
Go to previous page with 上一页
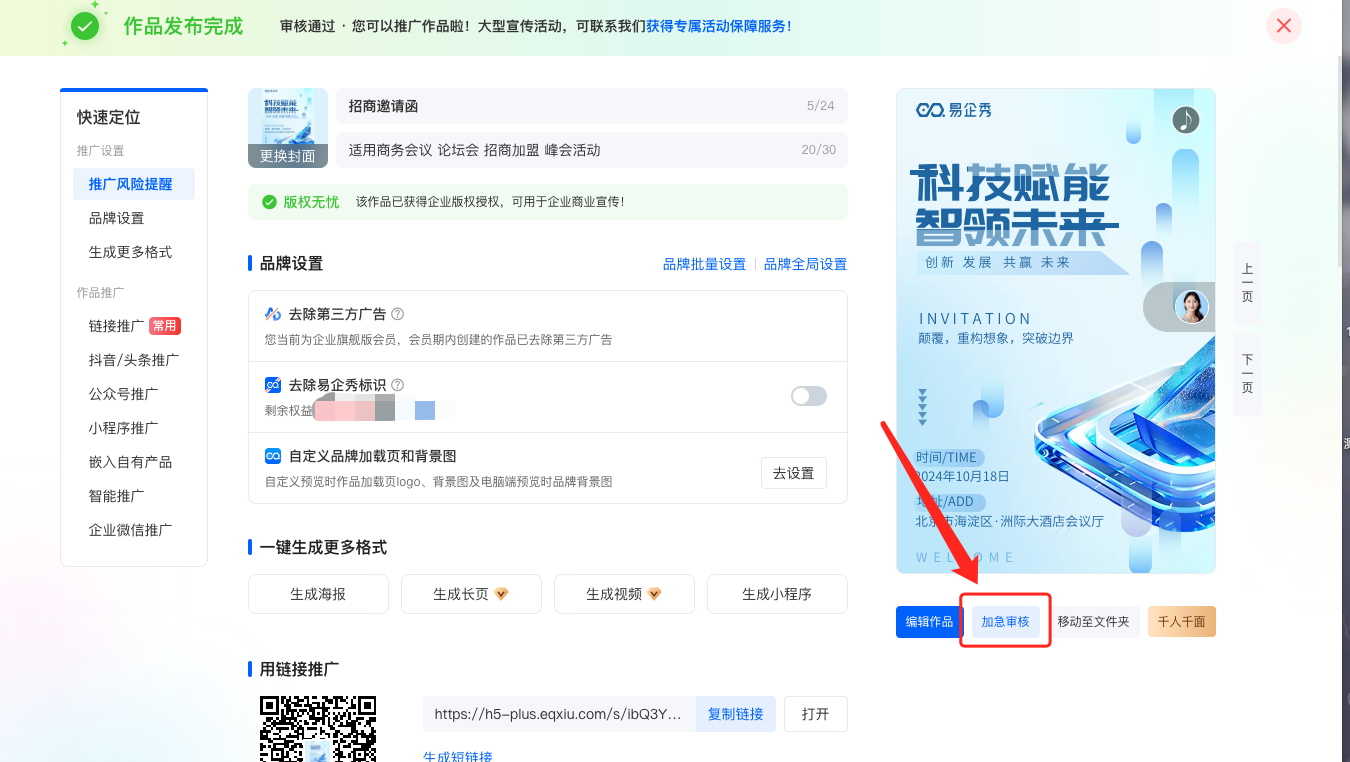coord(1247,283)
